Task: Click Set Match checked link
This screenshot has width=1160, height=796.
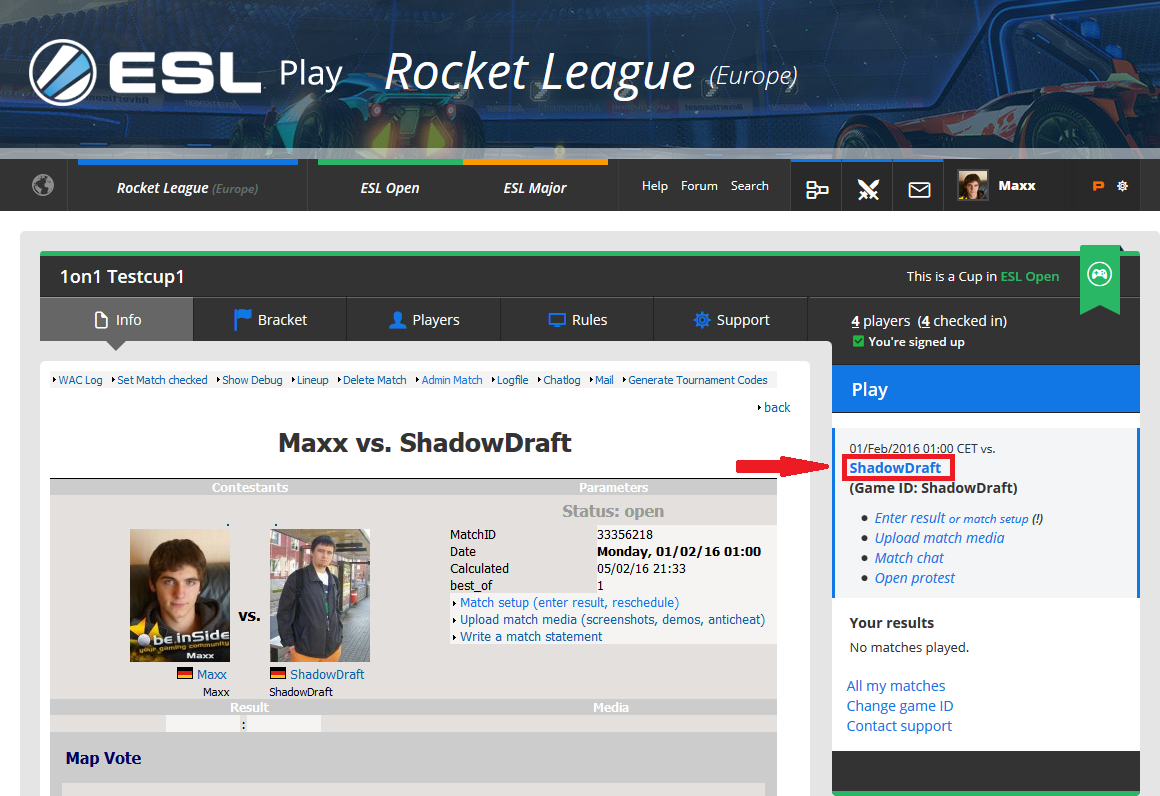Action: click(162, 380)
